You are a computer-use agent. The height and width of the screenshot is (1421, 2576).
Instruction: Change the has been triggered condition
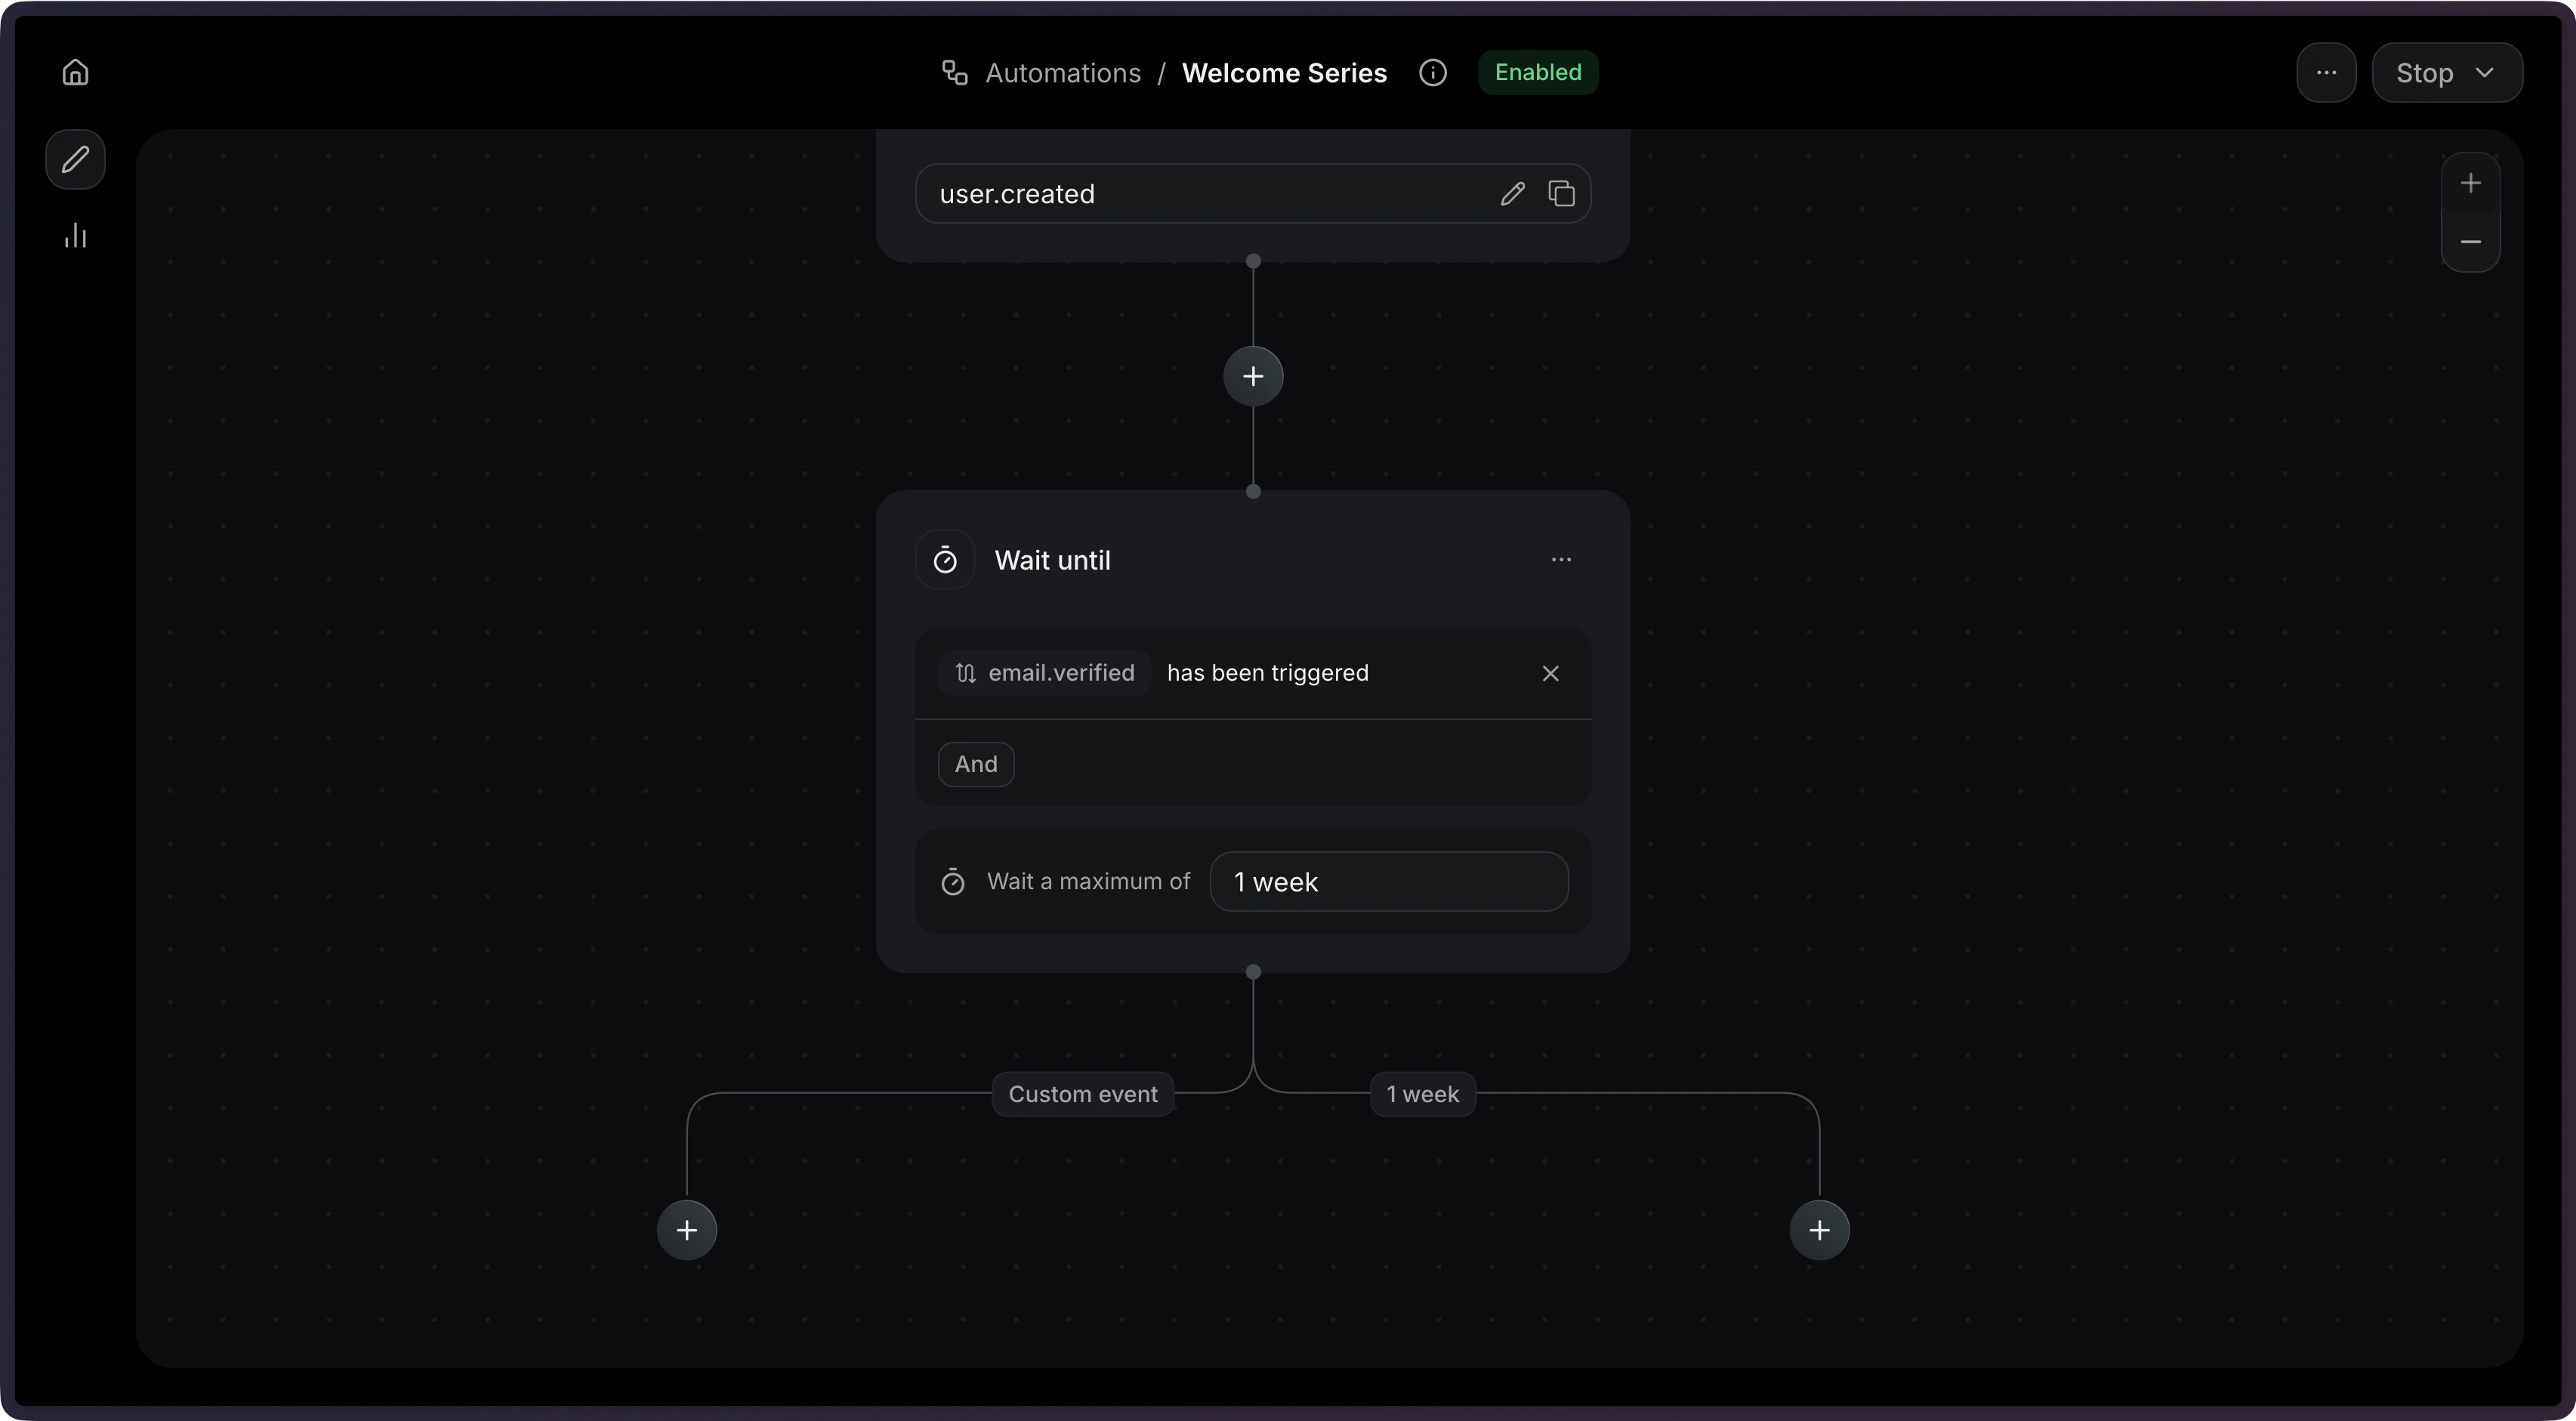pos(1267,673)
